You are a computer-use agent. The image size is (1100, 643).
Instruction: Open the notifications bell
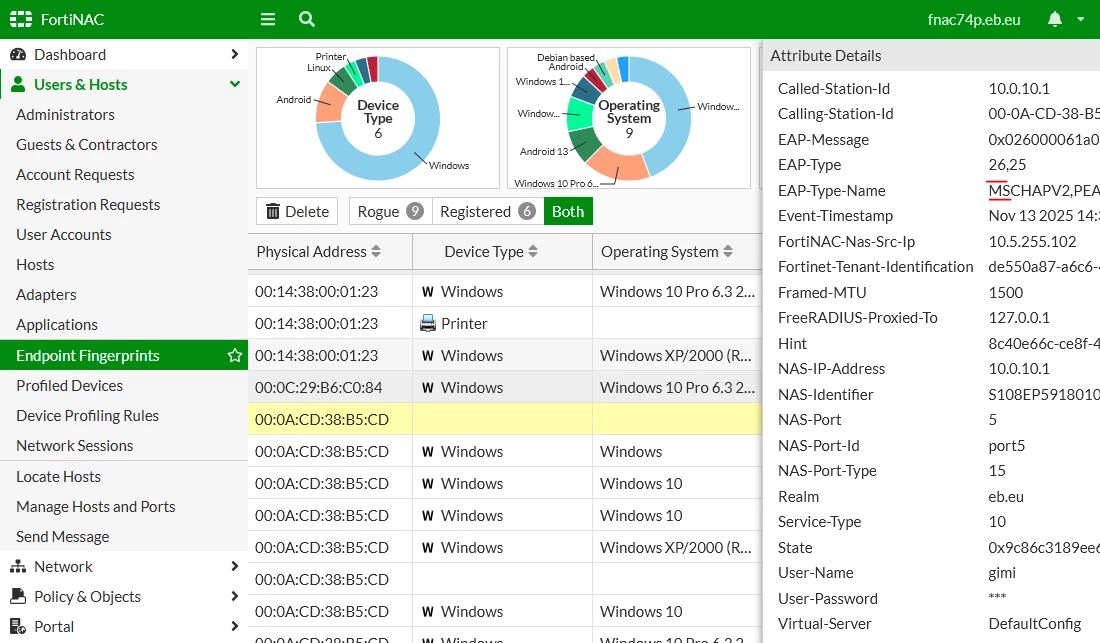1054,19
